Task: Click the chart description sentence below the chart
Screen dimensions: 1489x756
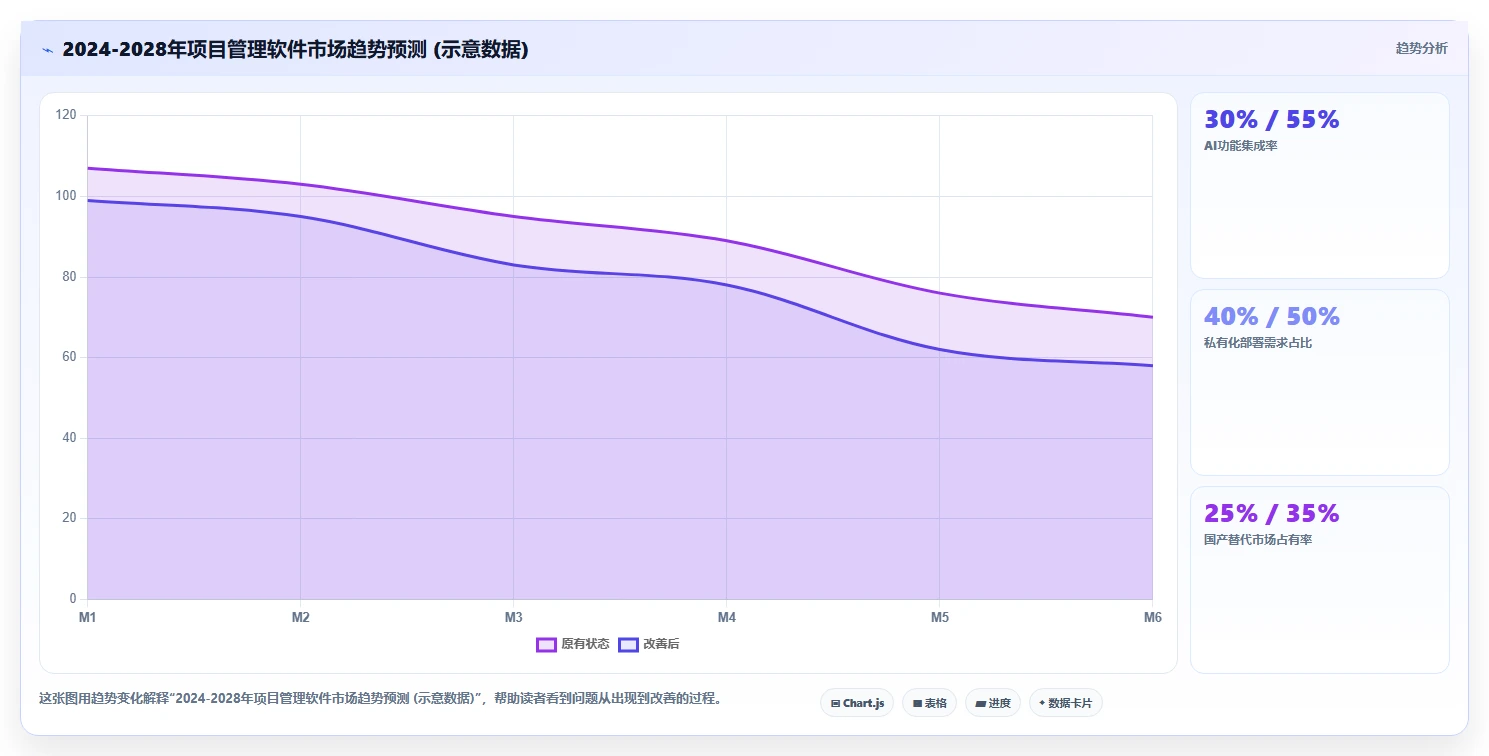Action: click(x=380, y=698)
